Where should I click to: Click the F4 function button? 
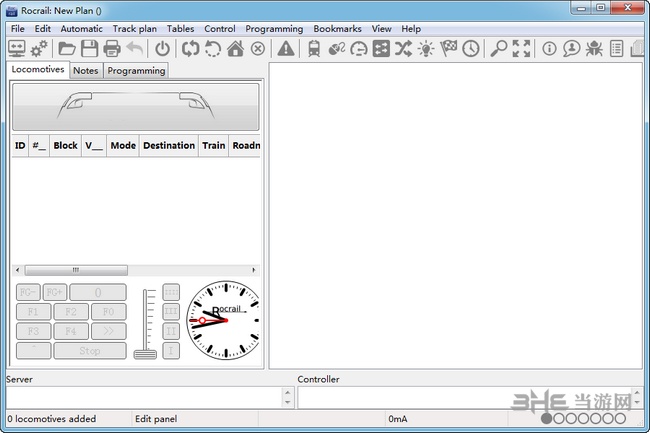[71, 331]
